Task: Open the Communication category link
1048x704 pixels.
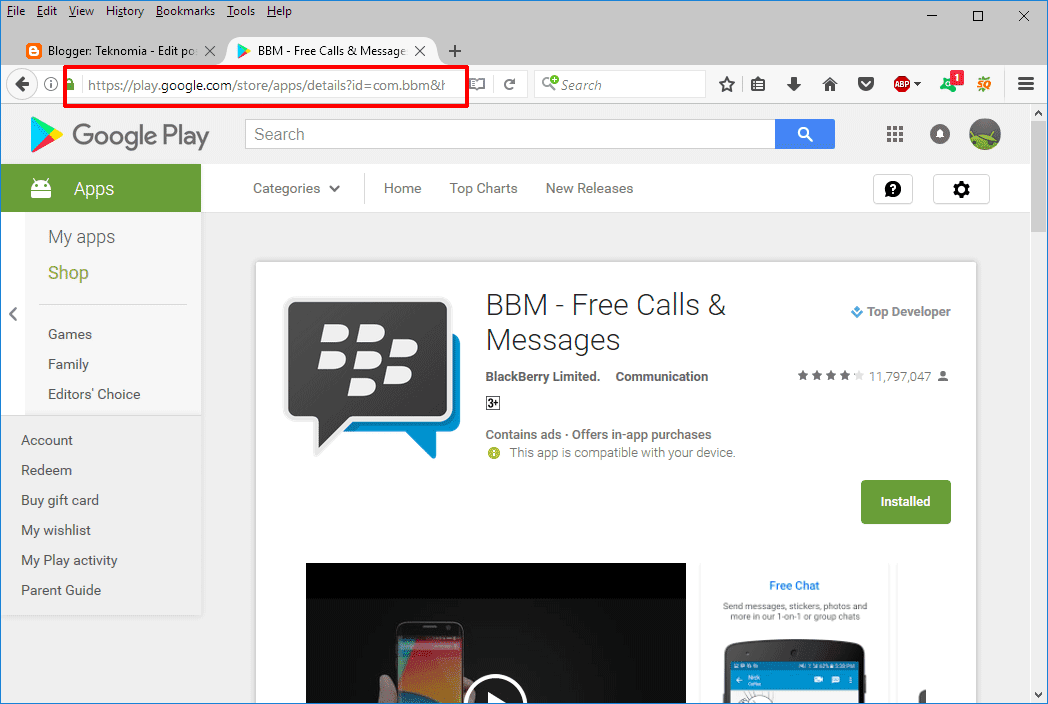Action: coord(662,376)
